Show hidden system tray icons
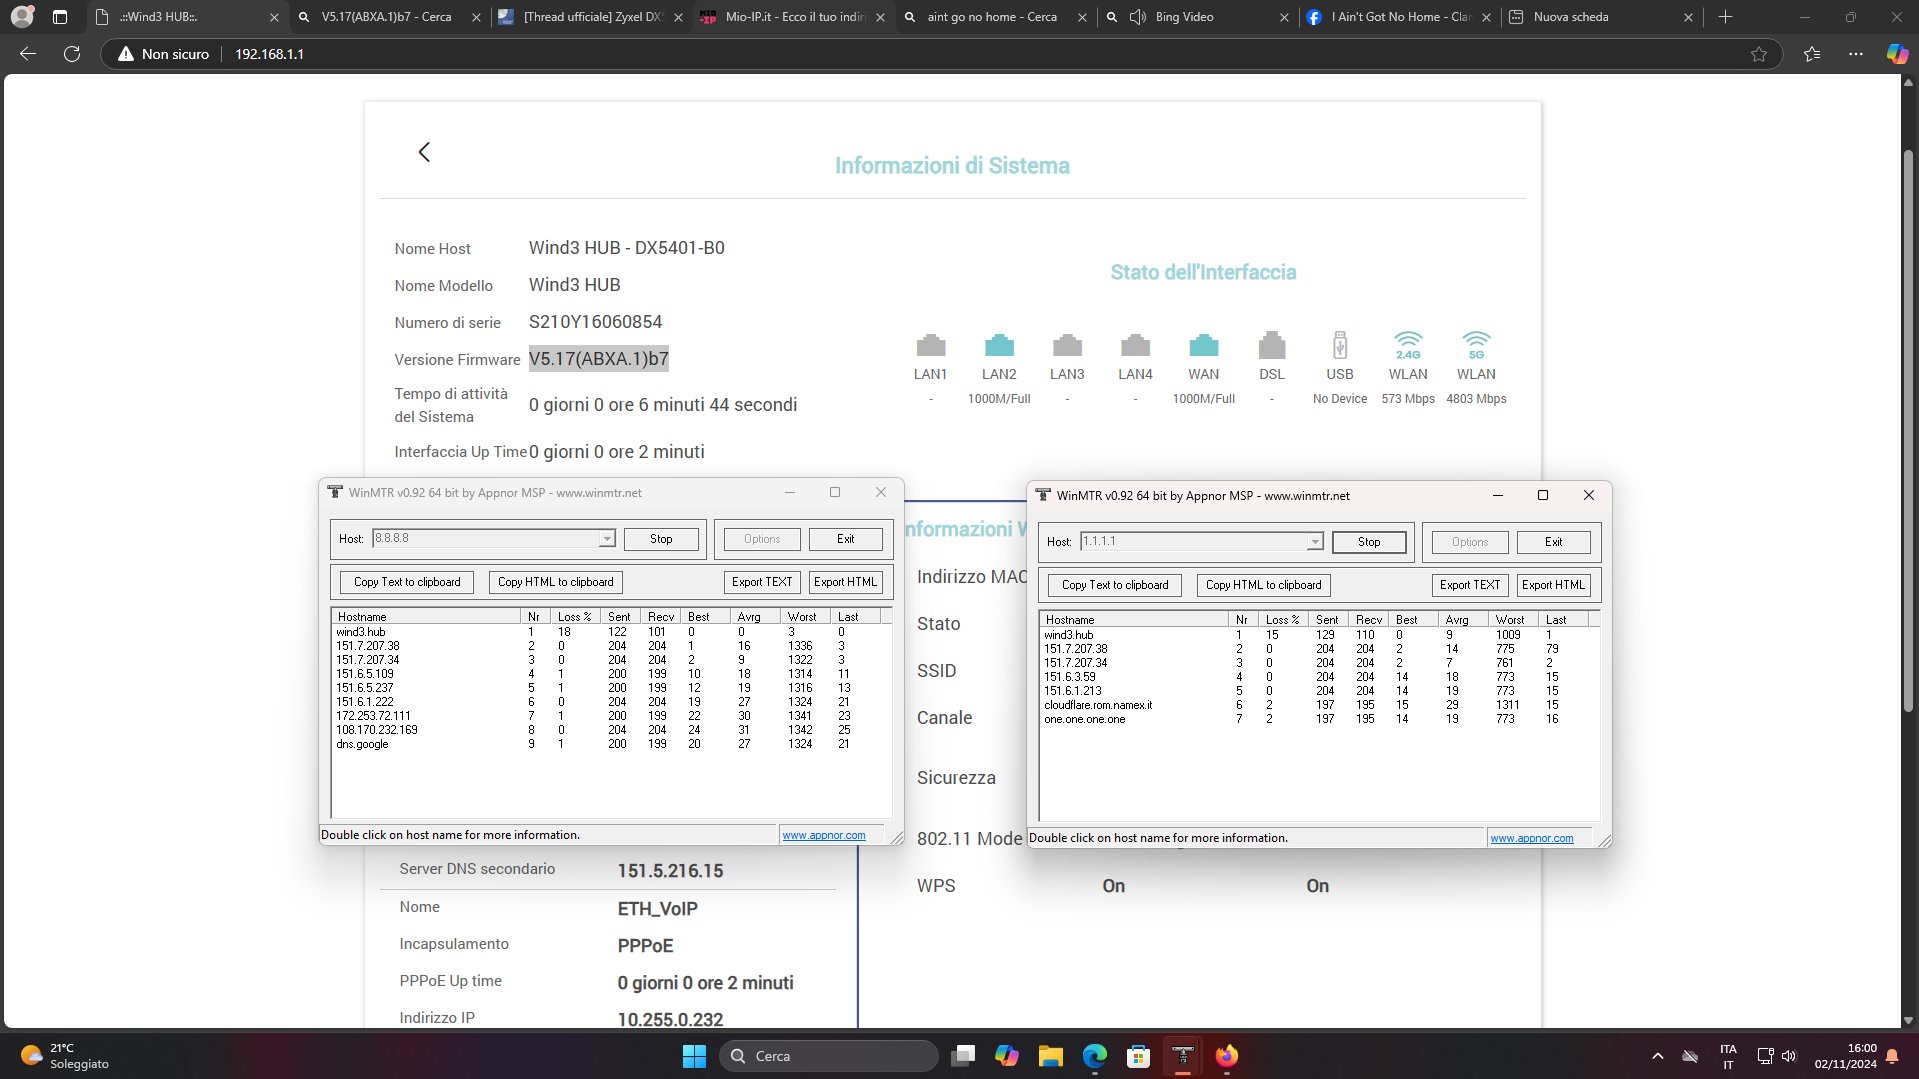The image size is (1919, 1079). (1657, 1056)
